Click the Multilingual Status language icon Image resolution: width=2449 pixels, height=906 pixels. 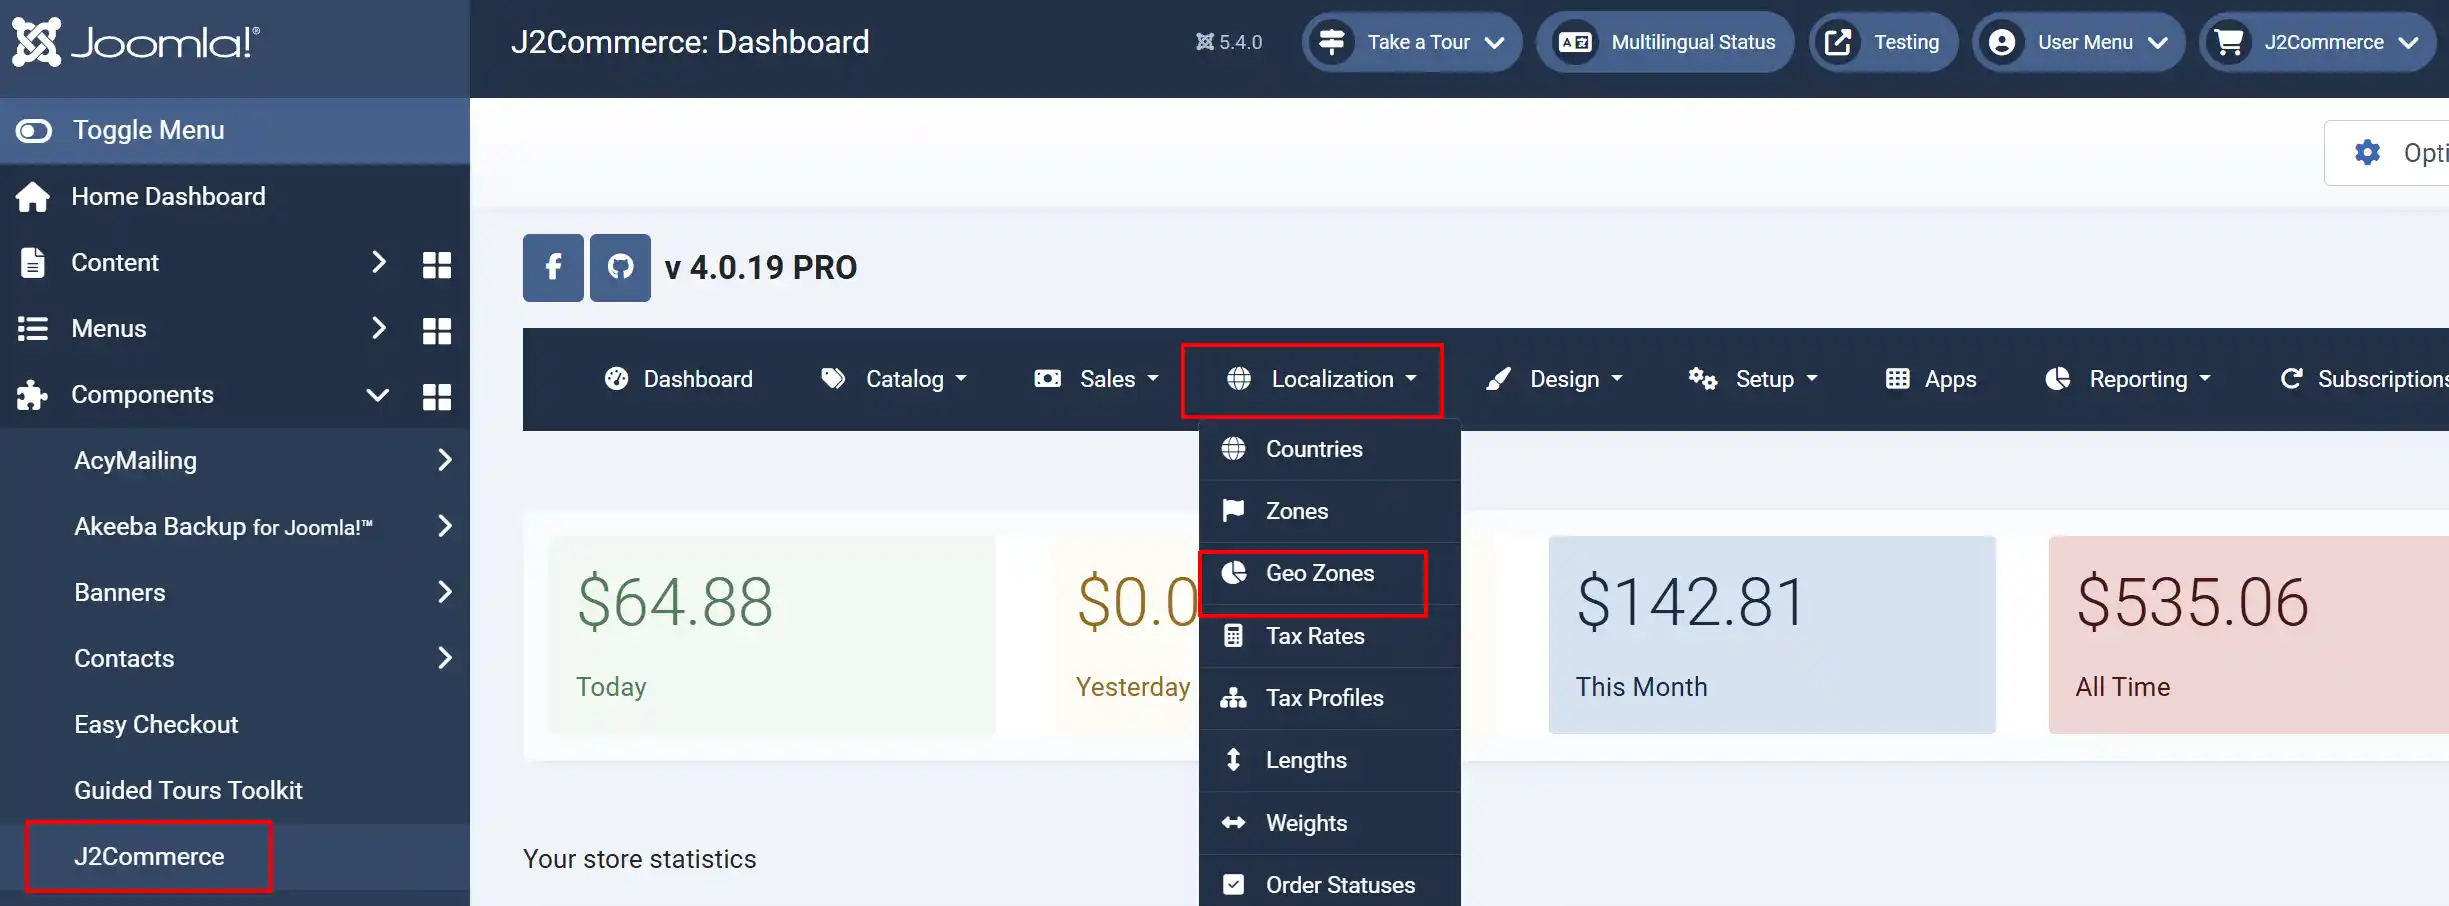click(x=1575, y=42)
